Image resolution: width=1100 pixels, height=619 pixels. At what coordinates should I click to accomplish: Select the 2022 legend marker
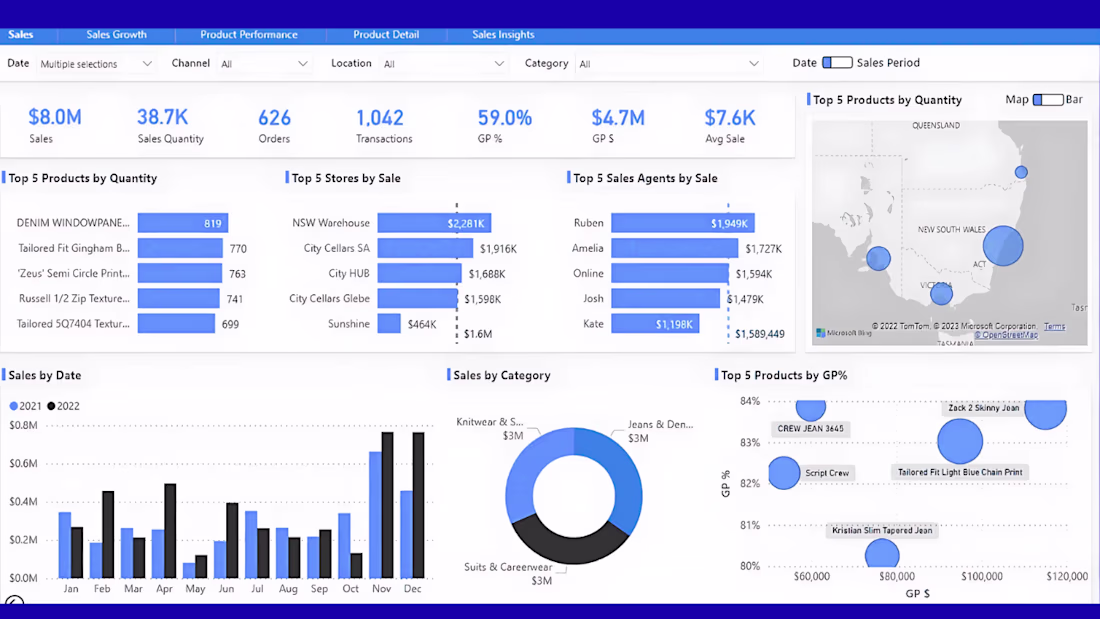pos(51,406)
